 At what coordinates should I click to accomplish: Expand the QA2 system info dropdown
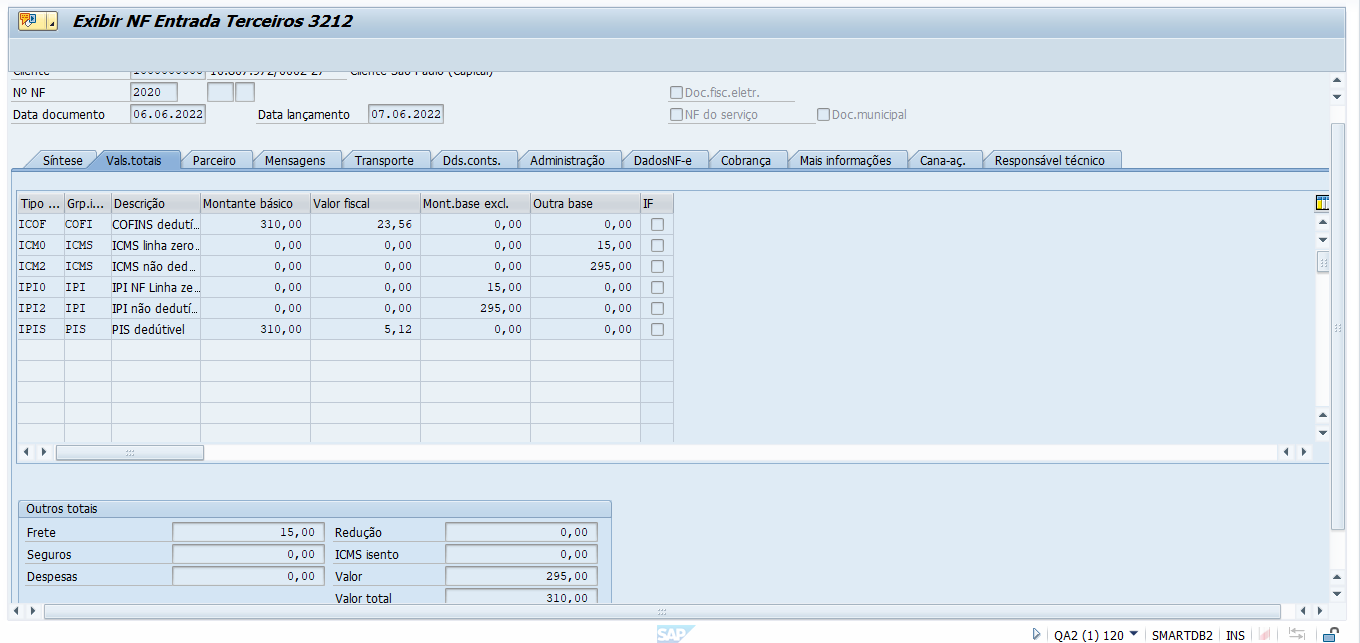pos(1133,634)
